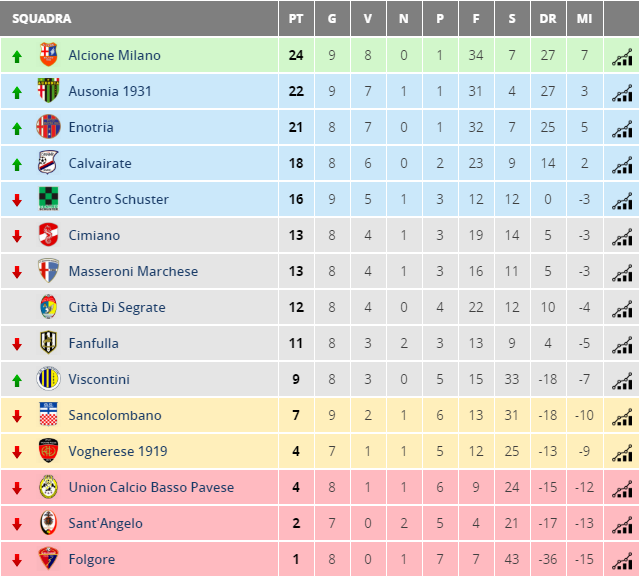Sort table by PT column header
The image size is (639, 579).
click(296, 19)
